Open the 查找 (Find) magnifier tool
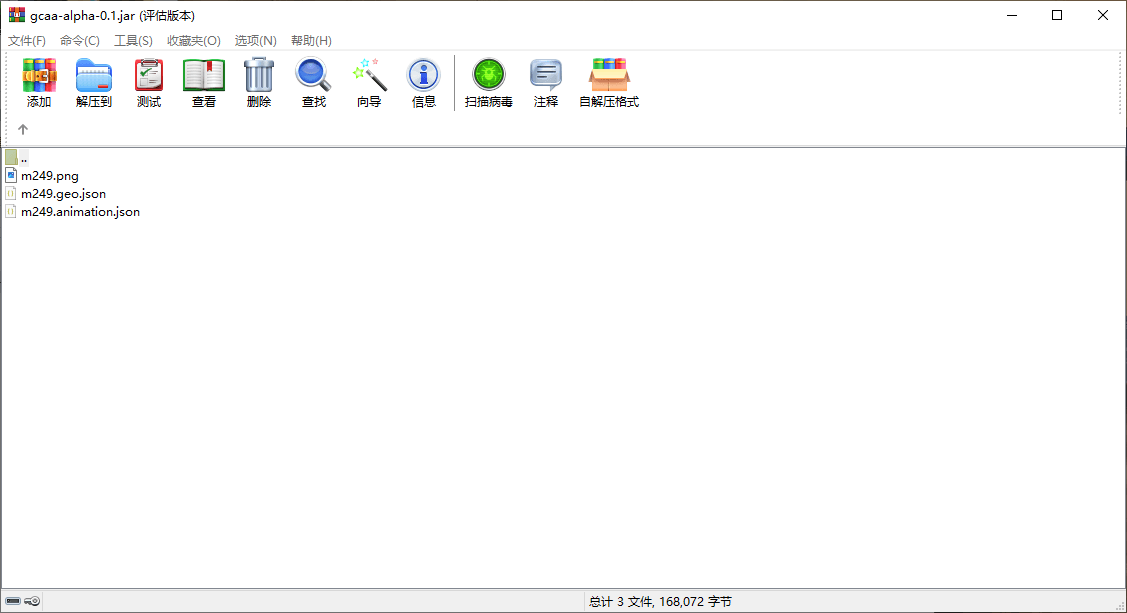Screen dimensions: 1127x613 tap(314, 83)
